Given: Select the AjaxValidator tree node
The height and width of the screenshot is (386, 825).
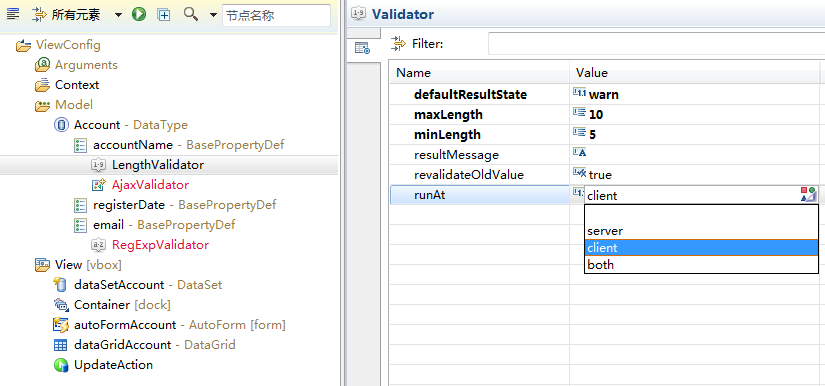Looking at the screenshot, I should [150, 185].
